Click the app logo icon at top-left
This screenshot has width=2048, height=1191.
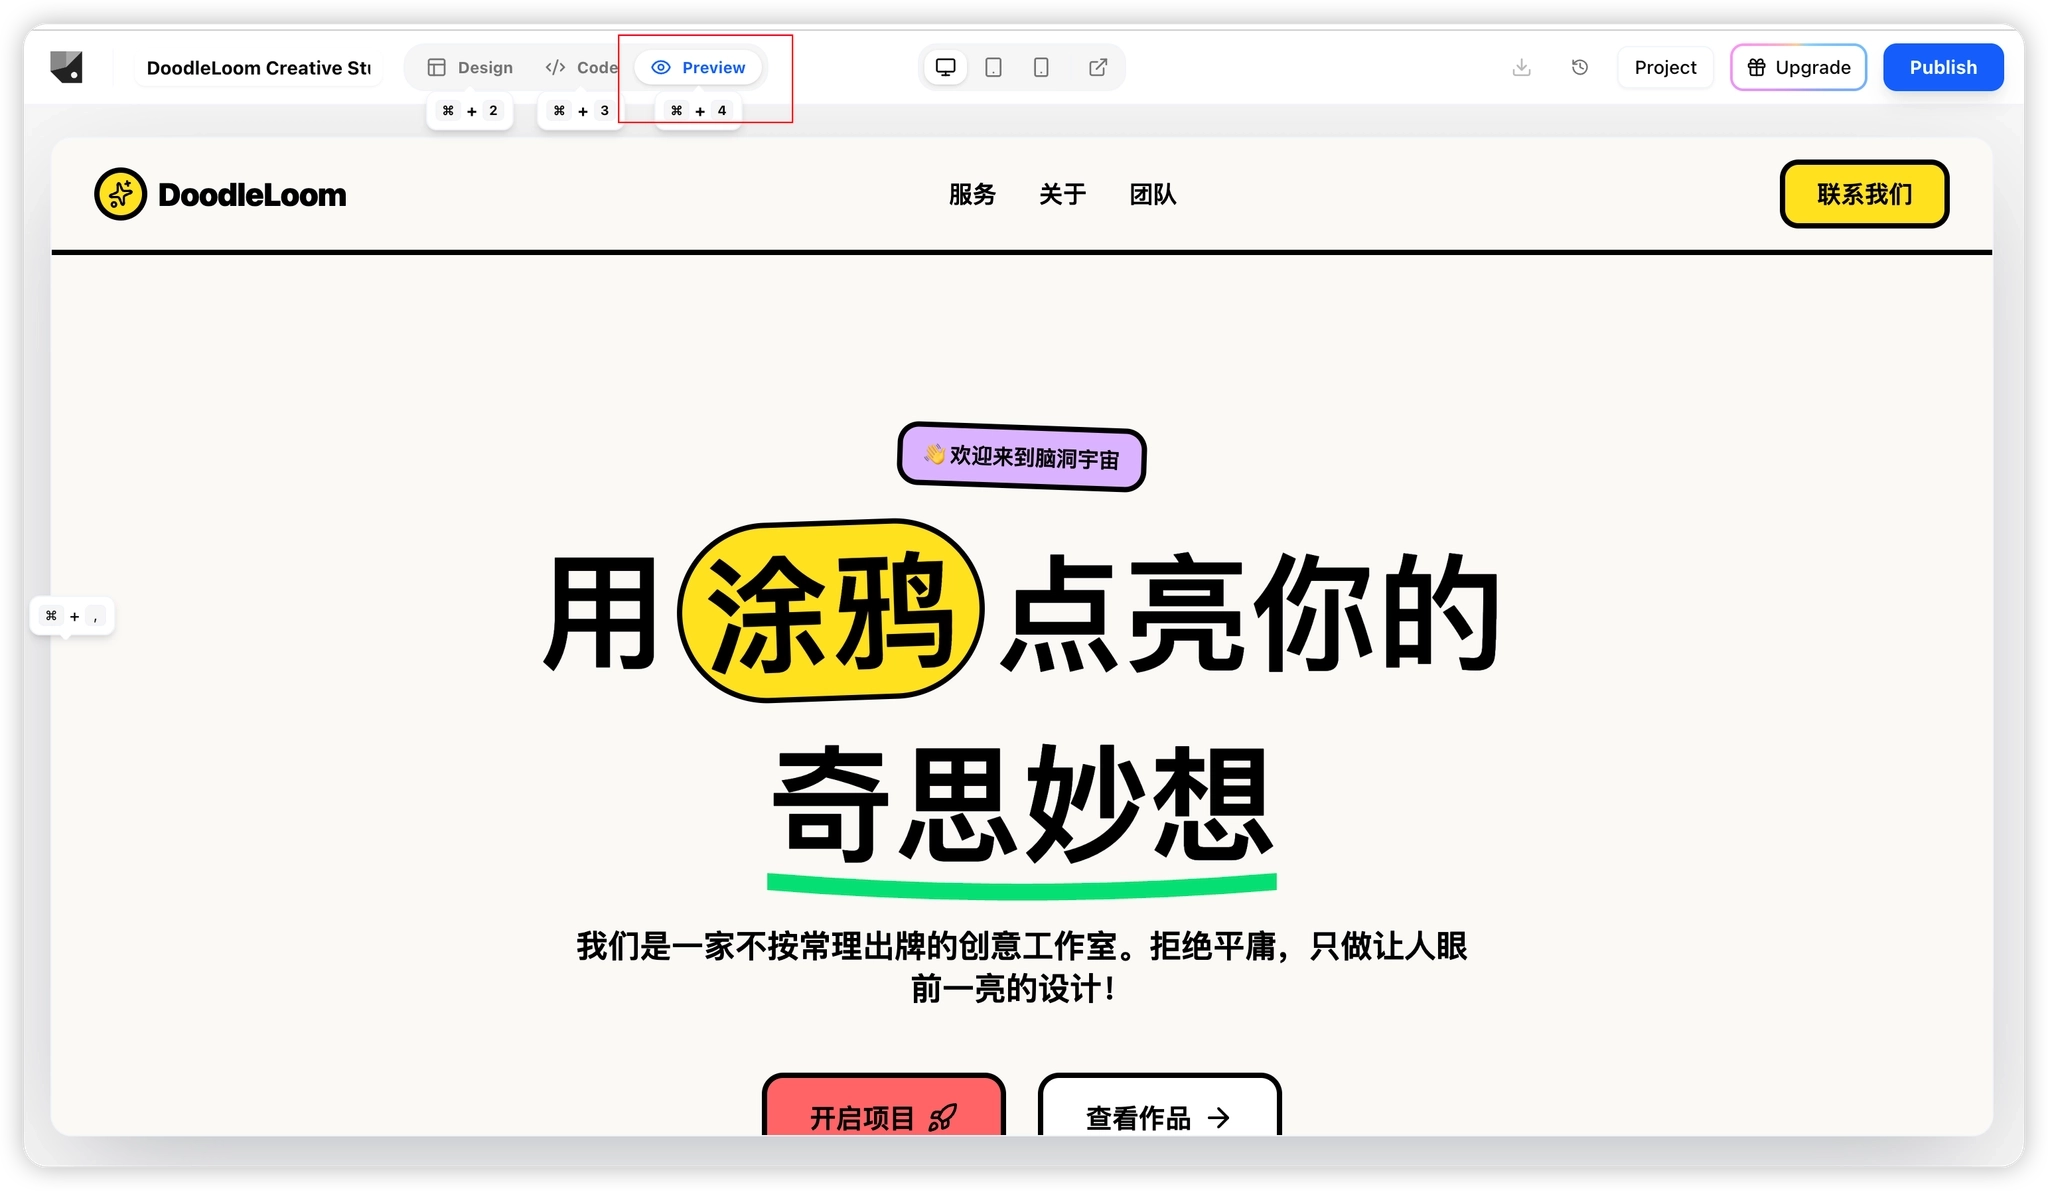pos(66,67)
